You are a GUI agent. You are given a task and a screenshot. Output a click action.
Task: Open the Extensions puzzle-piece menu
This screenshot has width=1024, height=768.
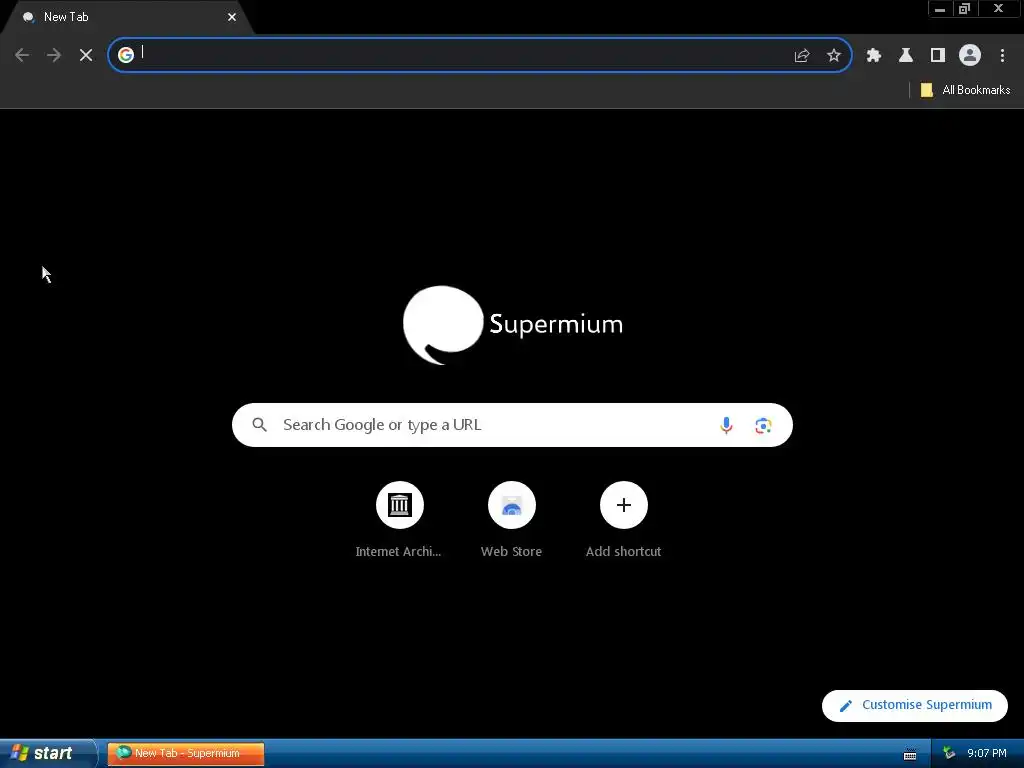tap(874, 56)
